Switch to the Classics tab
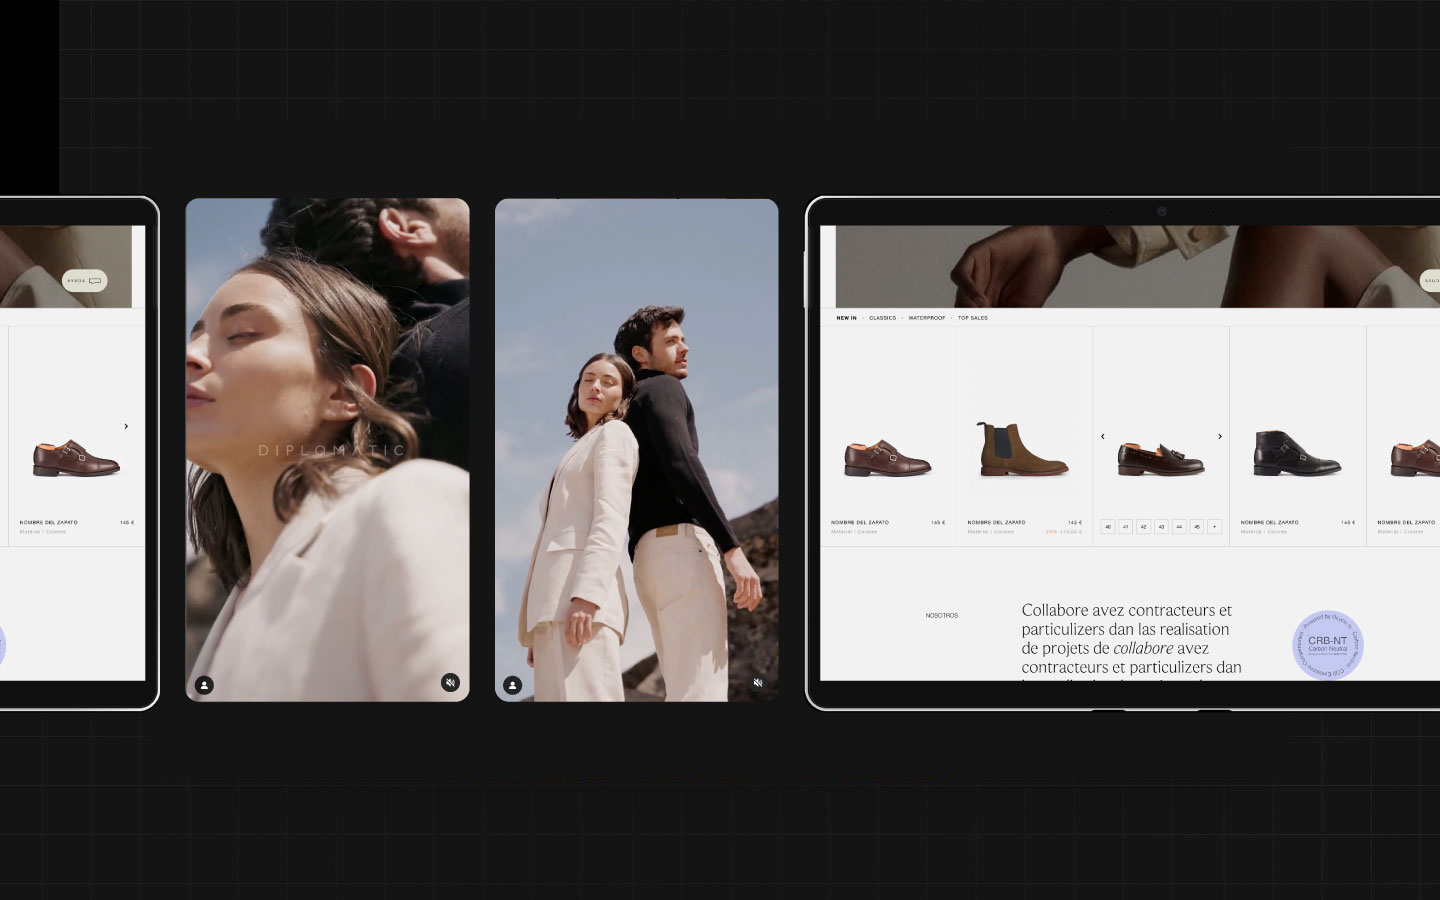The image size is (1440, 900). [882, 318]
